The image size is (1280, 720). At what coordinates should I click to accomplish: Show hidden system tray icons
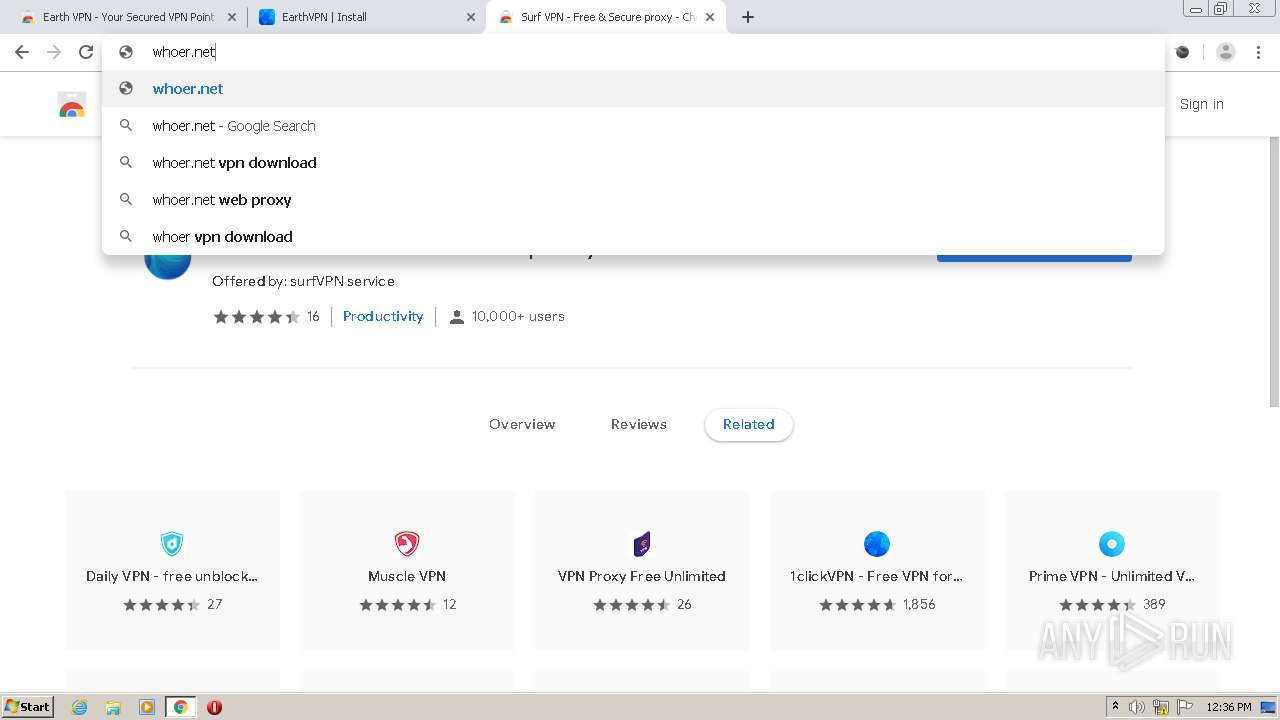point(1115,707)
